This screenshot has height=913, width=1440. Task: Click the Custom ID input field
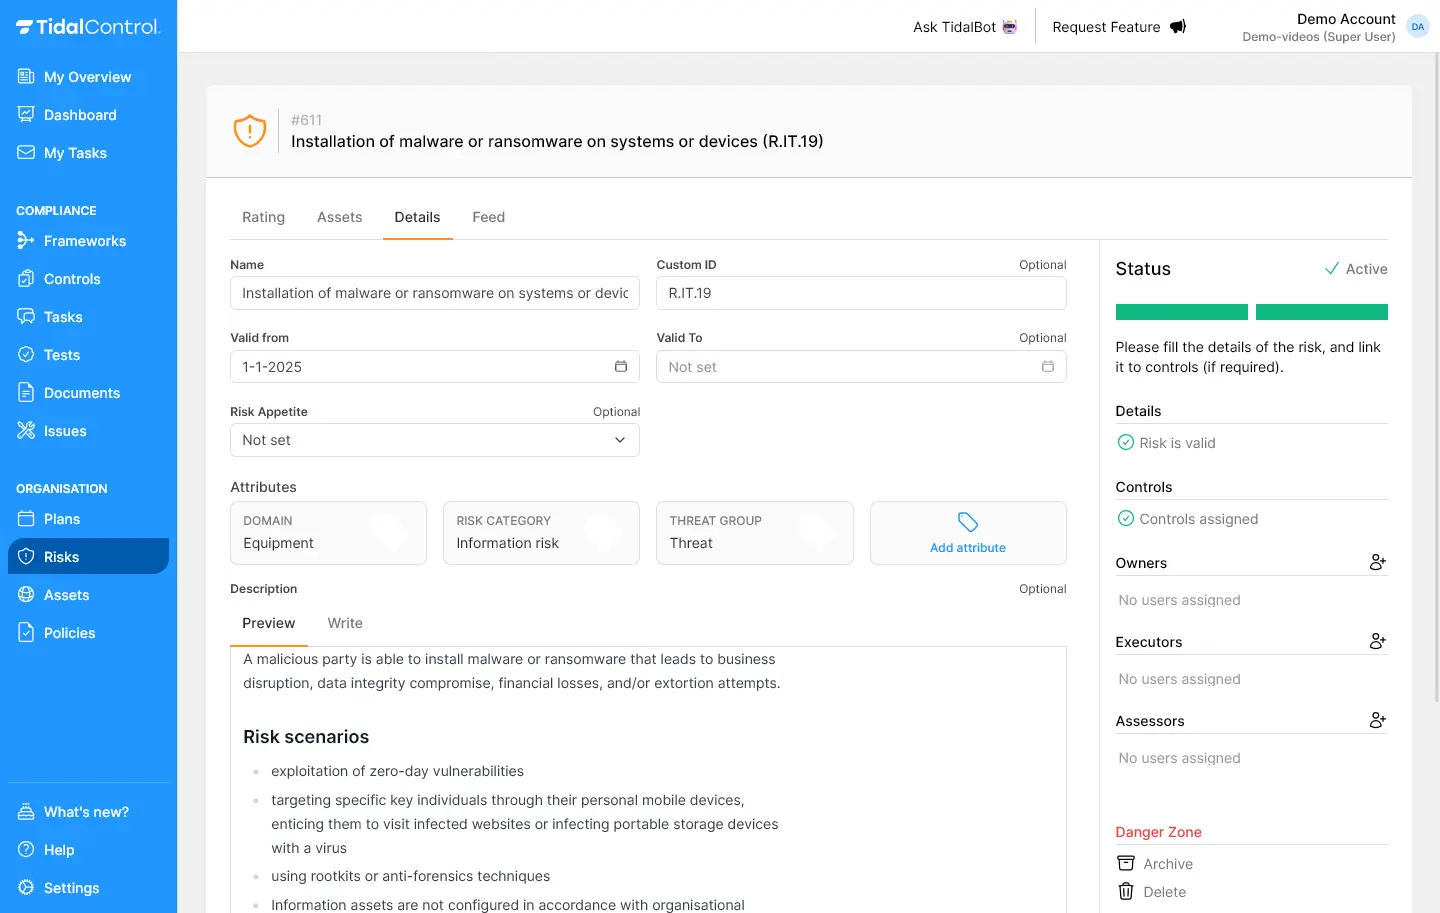(860, 293)
